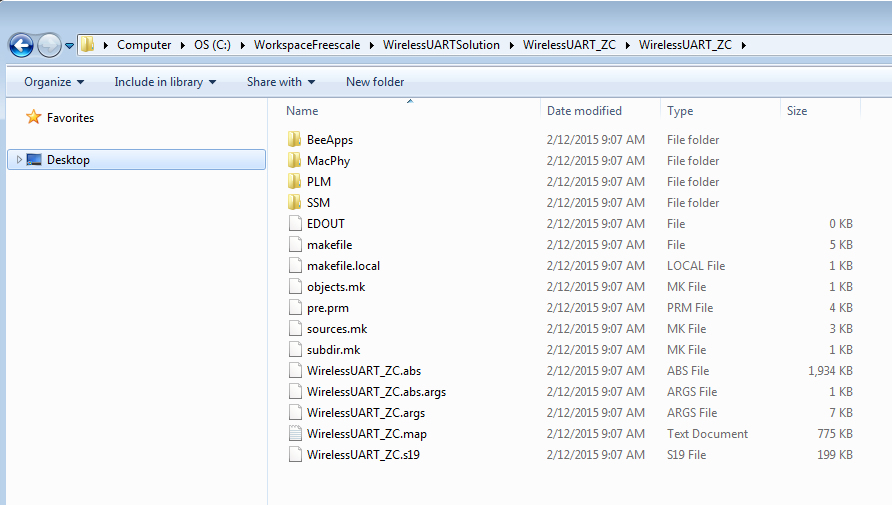Select the sources.mk file name
892x505 pixels.
click(x=337, y=329)
